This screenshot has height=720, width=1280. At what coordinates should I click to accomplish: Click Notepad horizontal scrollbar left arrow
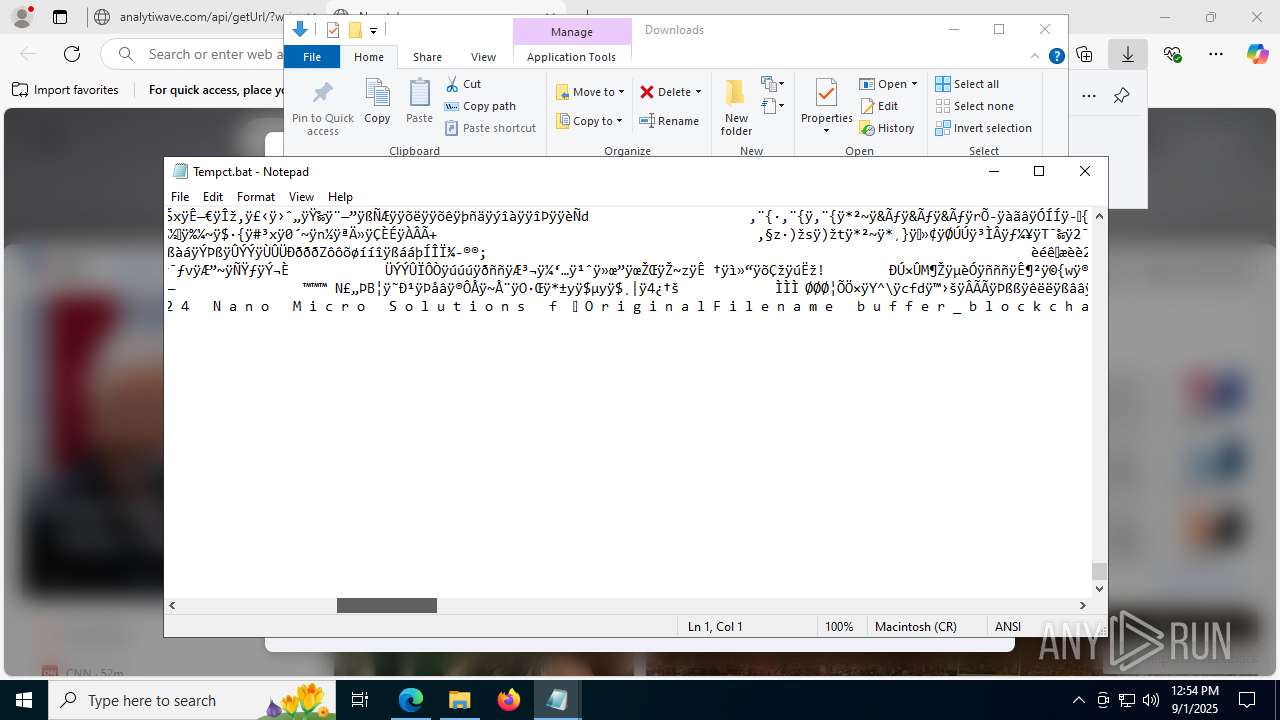[x=172, y=605]
